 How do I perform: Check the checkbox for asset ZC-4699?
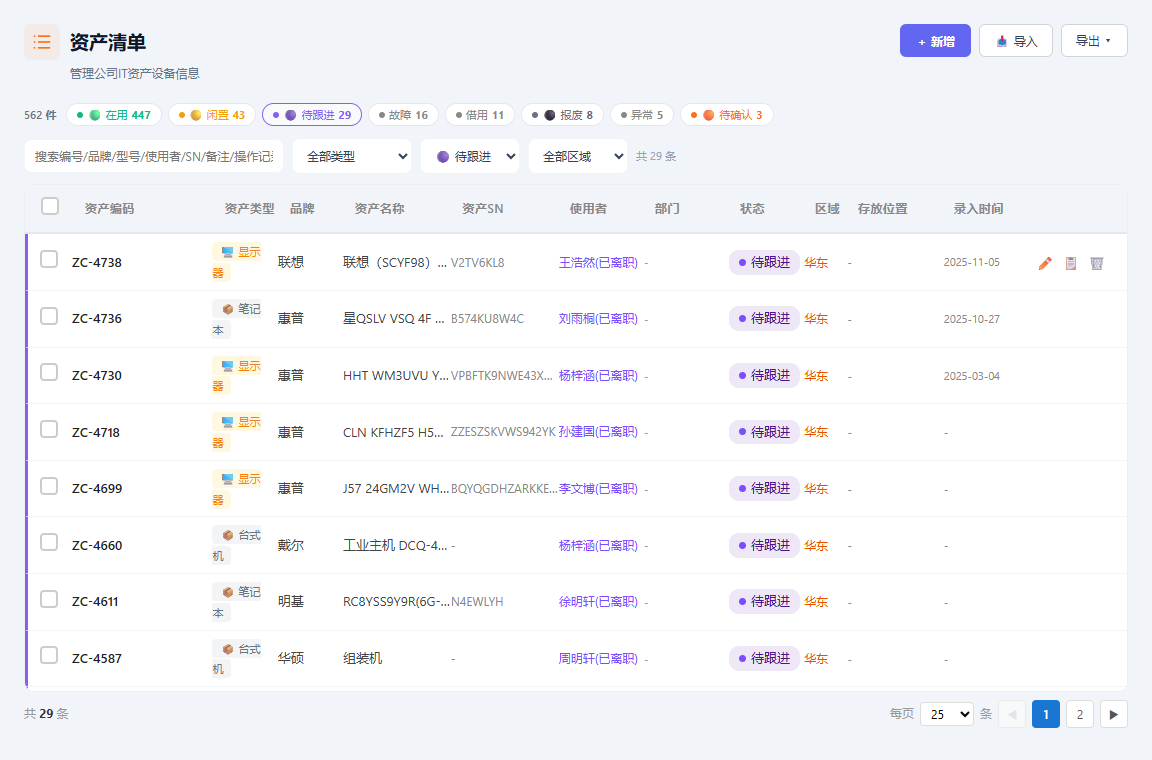click(49, 486)
